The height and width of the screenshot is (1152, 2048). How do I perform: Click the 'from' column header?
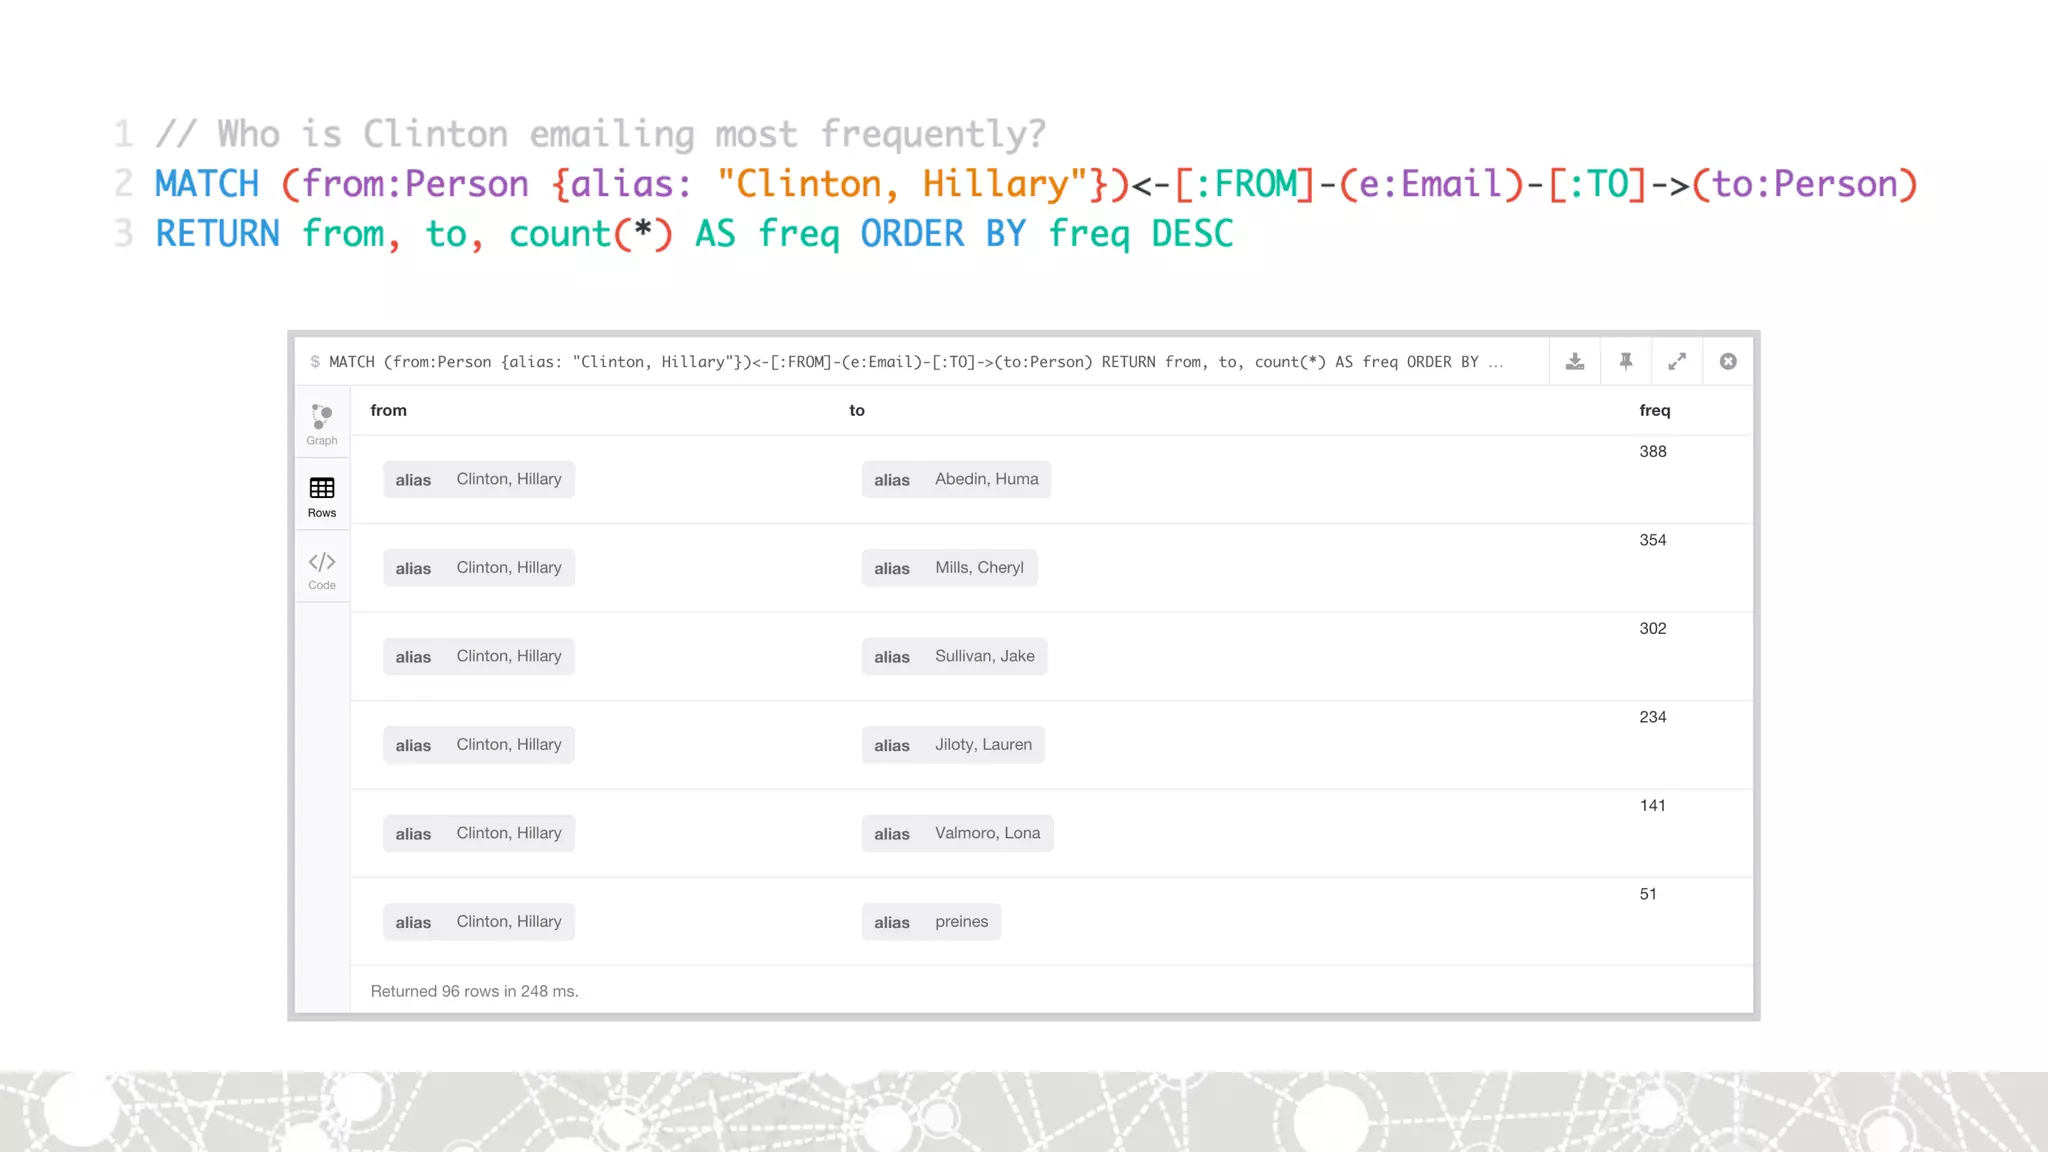click(x=388, y=410)
